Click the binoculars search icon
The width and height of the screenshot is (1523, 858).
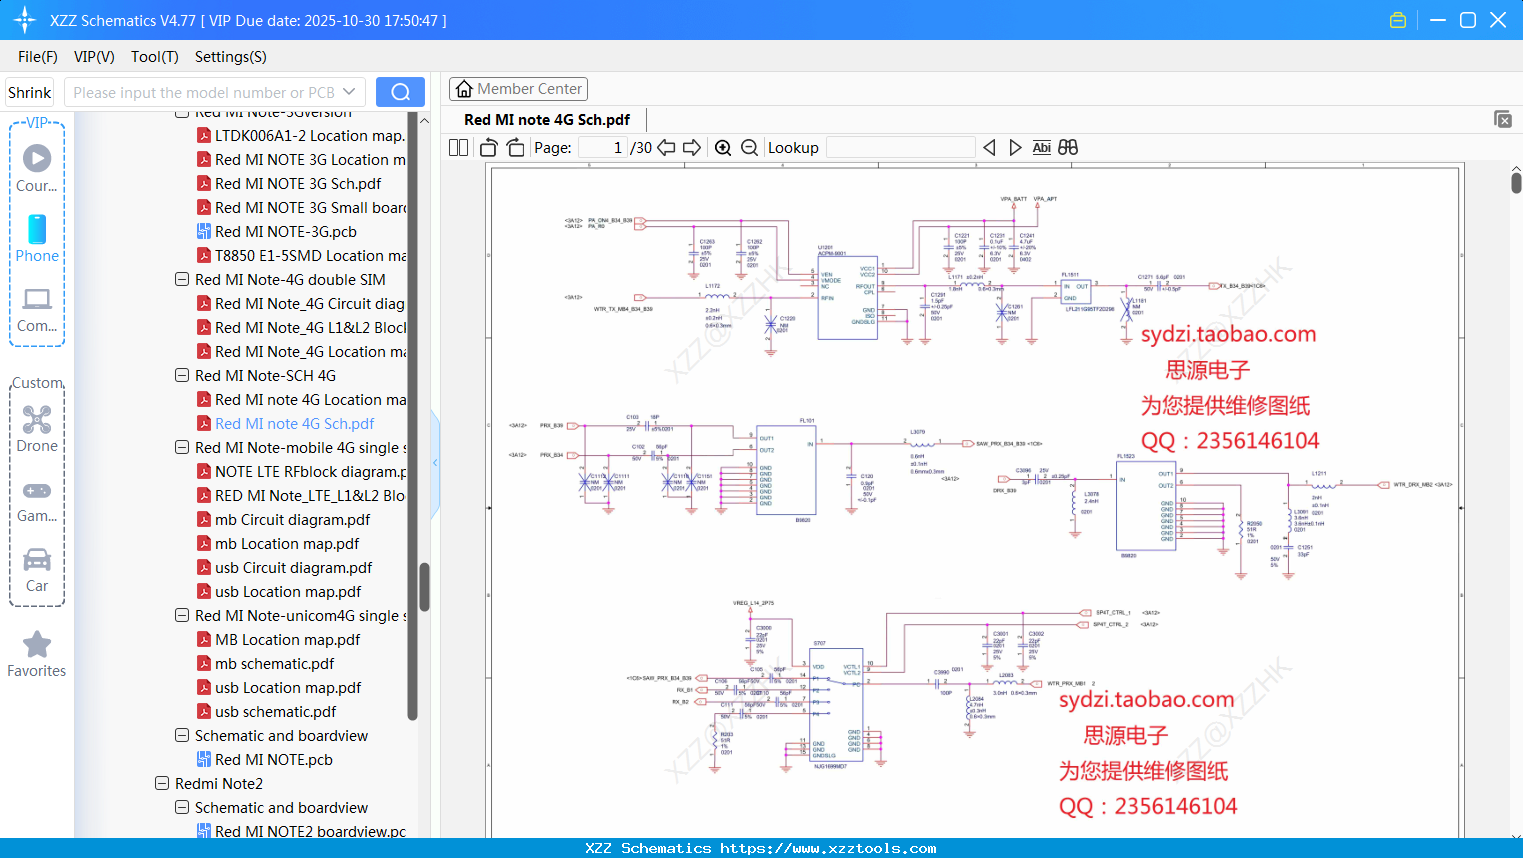pyautogui.click(x=1068, y=148)
